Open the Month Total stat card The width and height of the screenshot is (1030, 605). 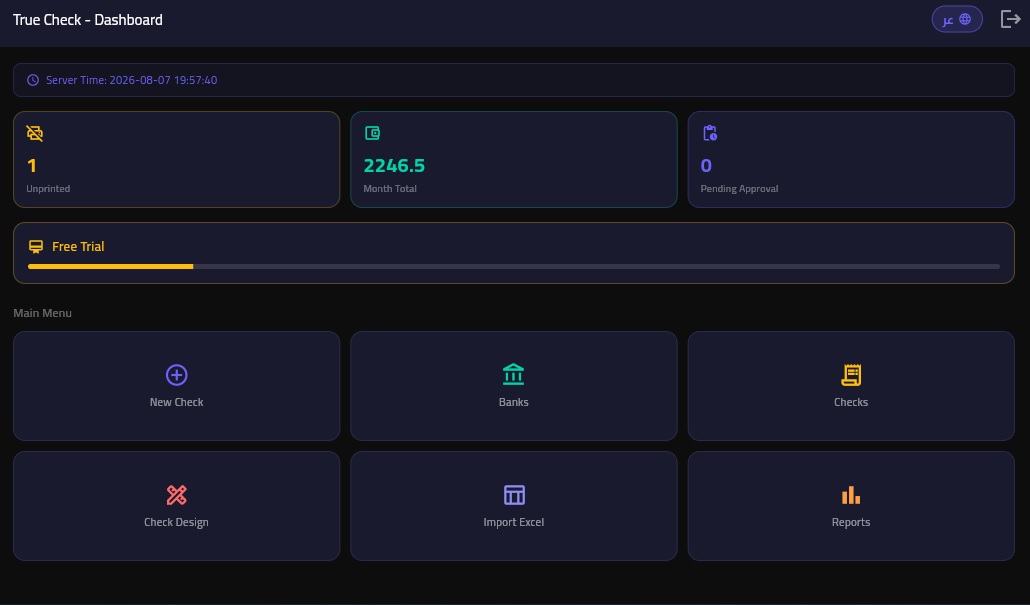click(514, 160)
